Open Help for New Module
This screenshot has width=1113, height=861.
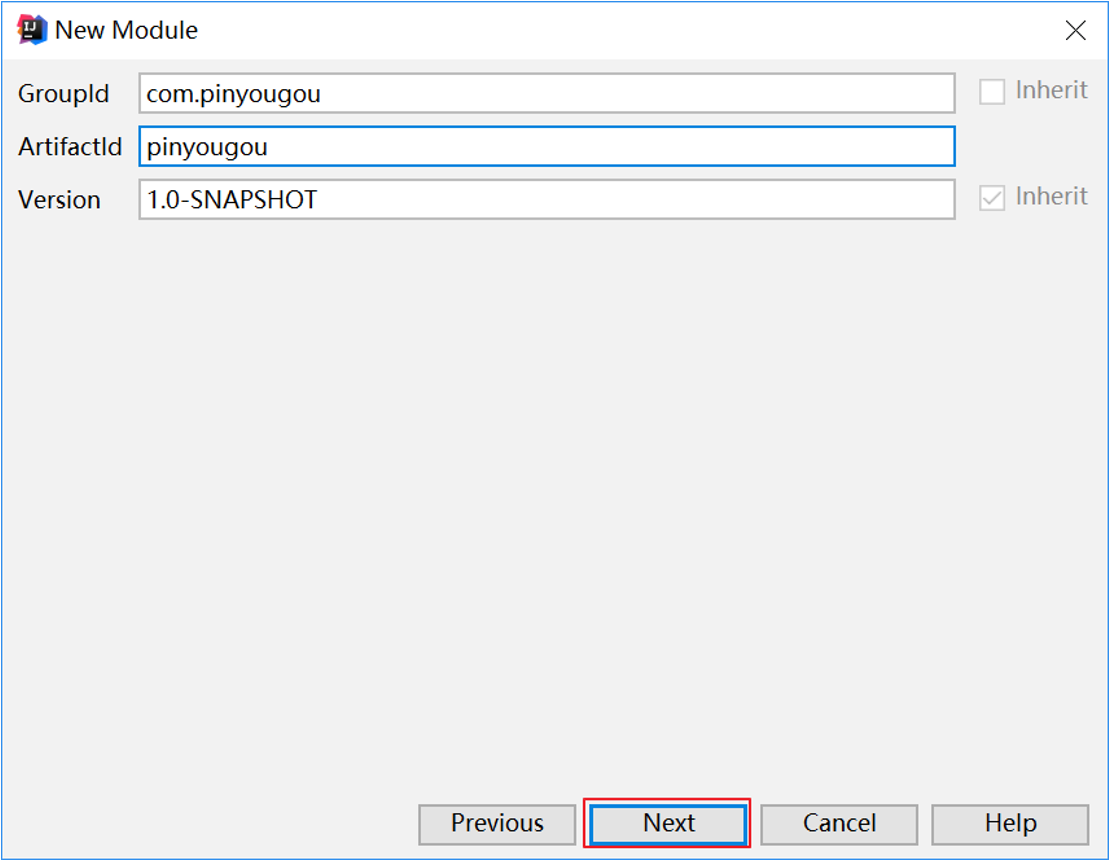1010,824
